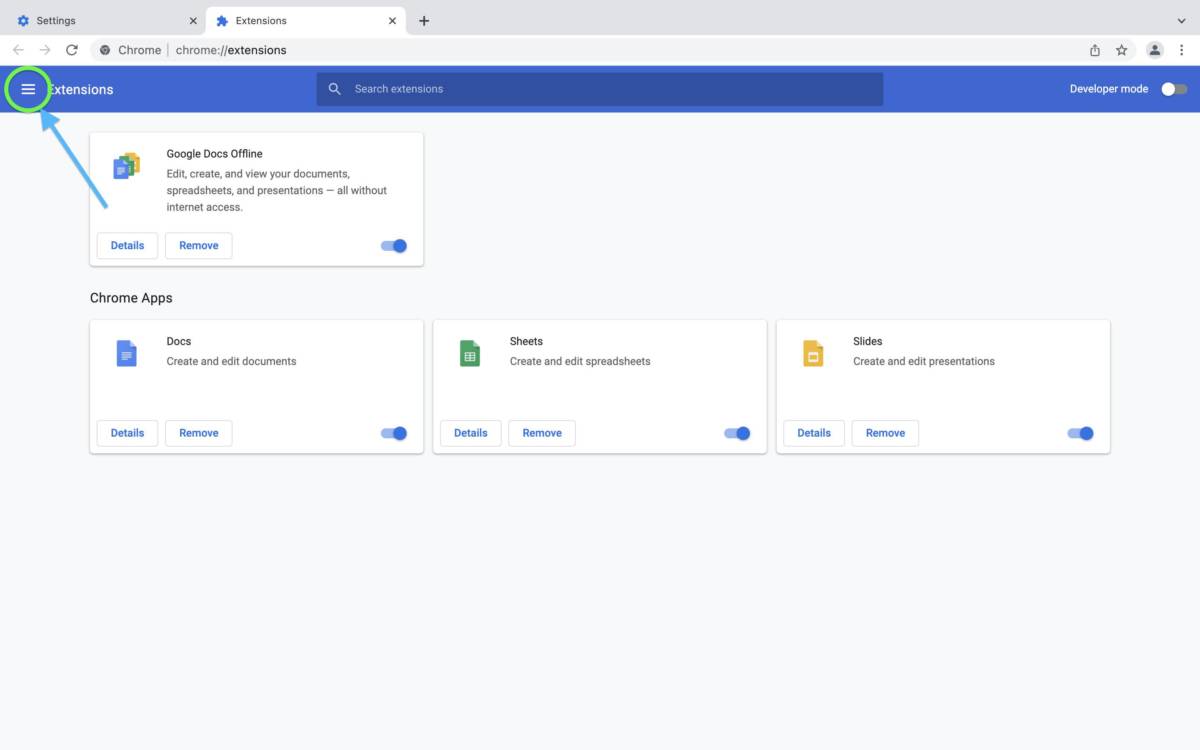Click the 'Create and edit spreadsheets' description
Screen dimensions: 1200x750
click(580, 361)
